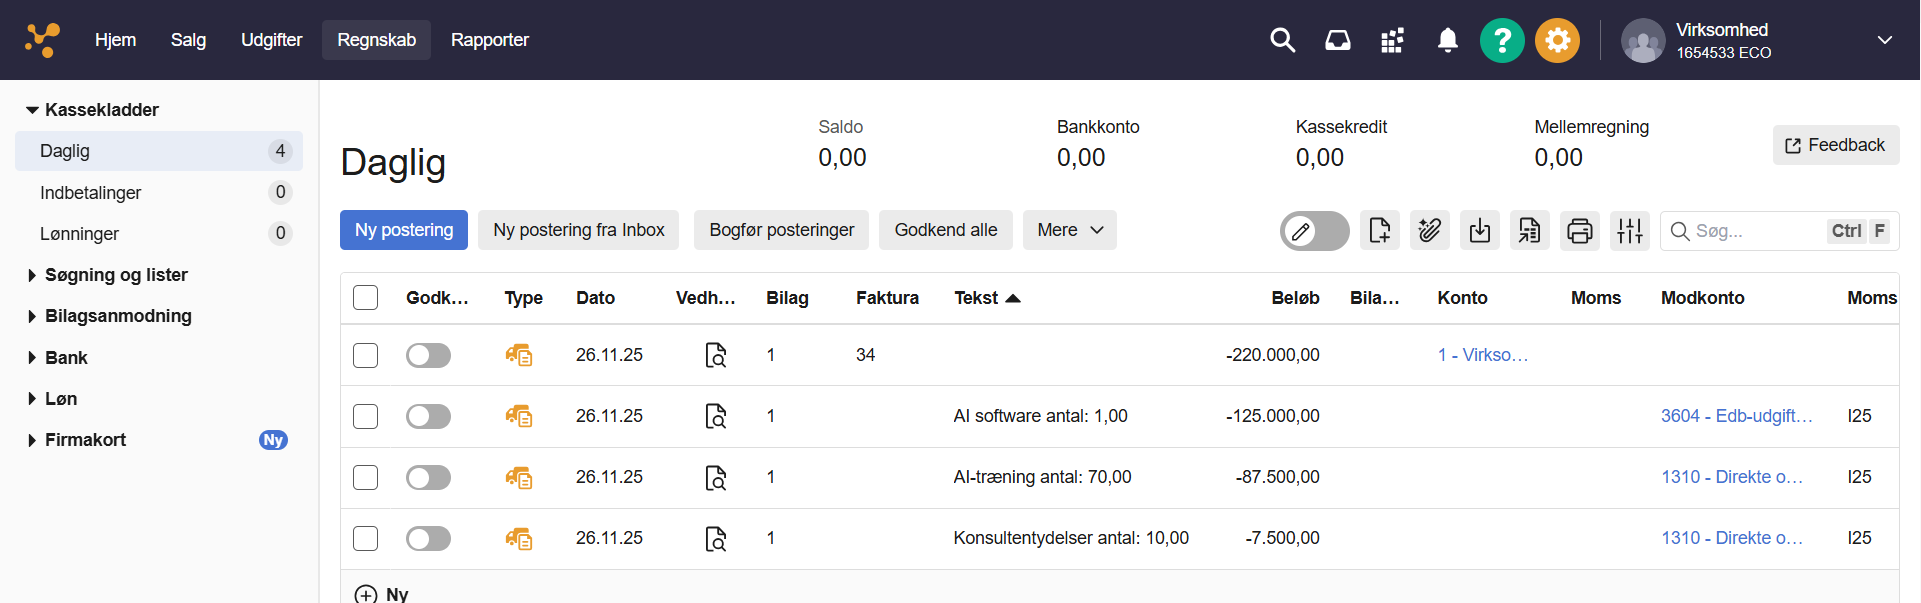Image resolution: width=1921 pixels, height=603 pixels.
Task: Approve the -220.000,00 entry toggle
Action: [428, 355]
